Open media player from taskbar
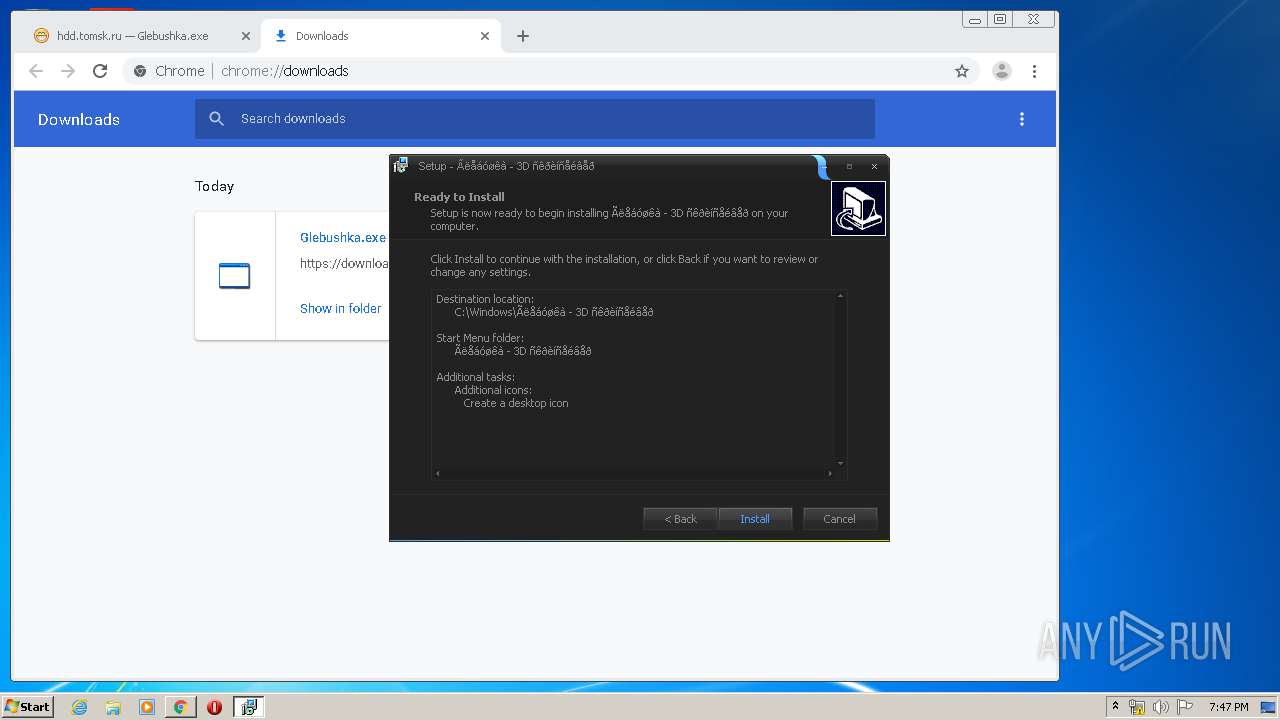 point(147,707)
